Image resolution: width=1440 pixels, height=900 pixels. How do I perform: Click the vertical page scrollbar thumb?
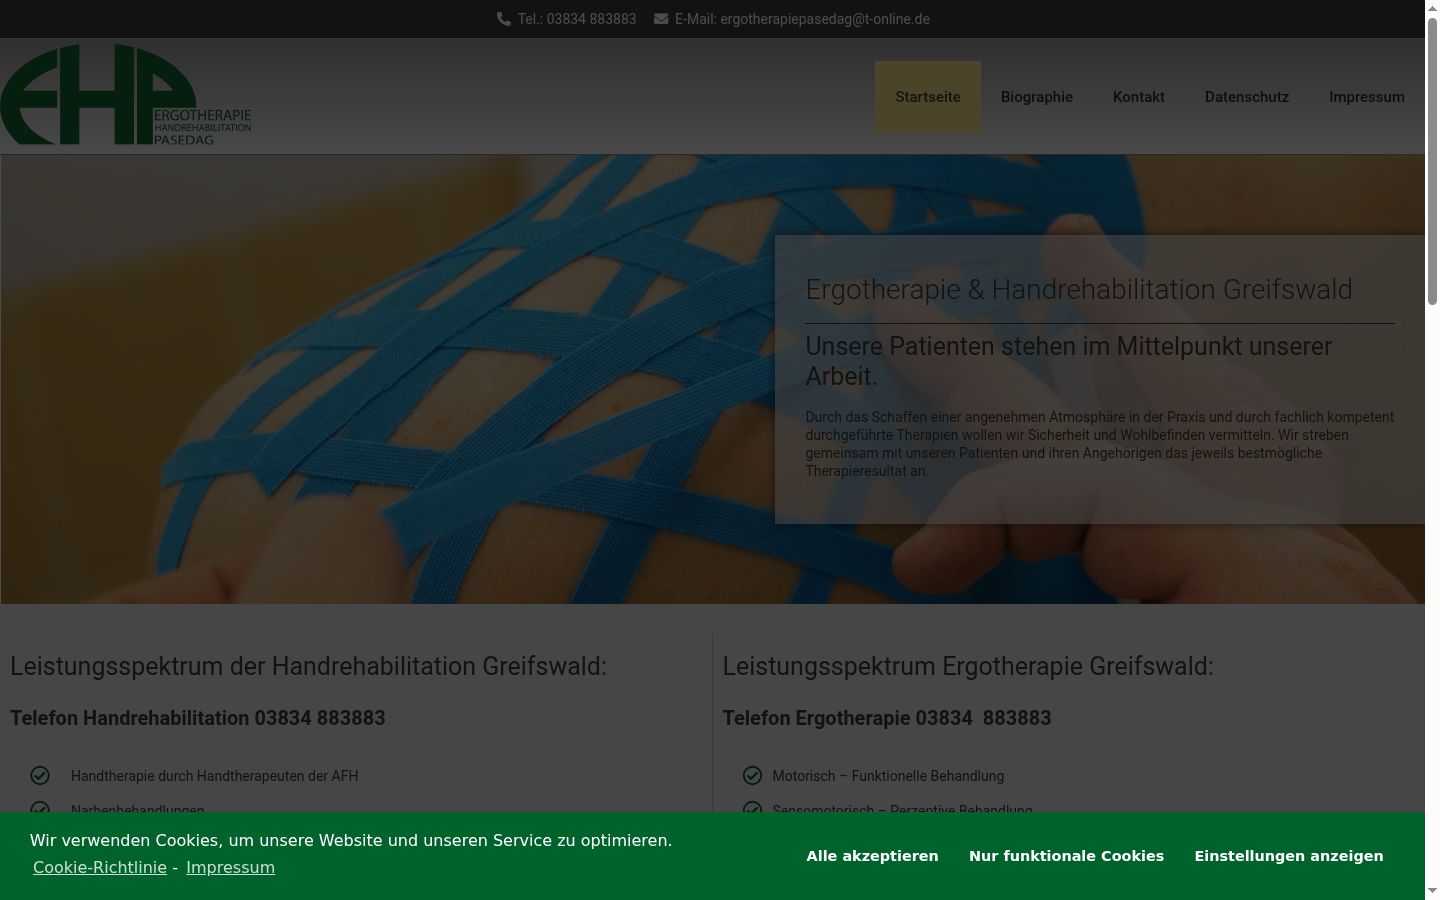pyautogui.click(x=1432, y=160)
